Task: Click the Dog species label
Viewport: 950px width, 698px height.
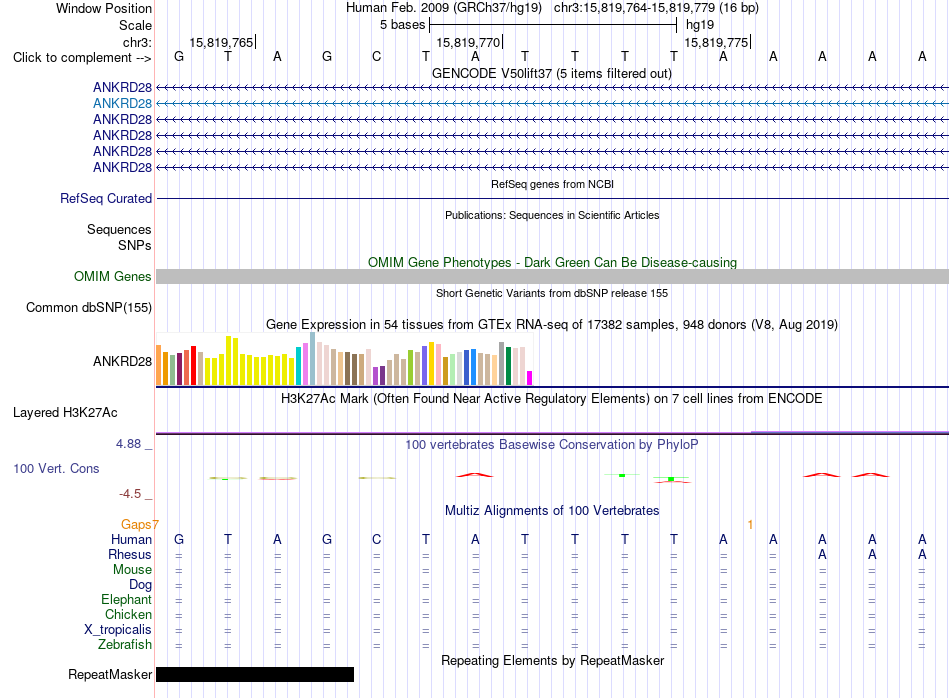Action: [x=140, y=585]
